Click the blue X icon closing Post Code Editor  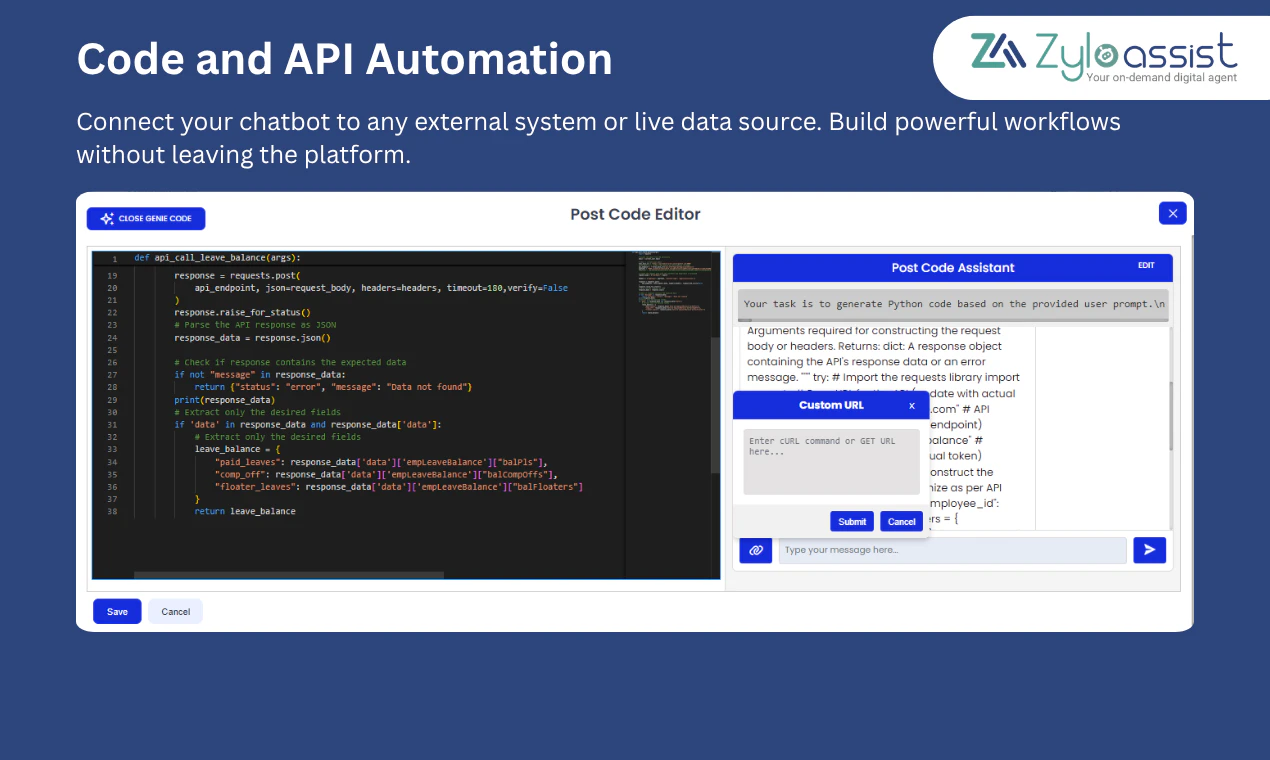tap(1172, 213)
